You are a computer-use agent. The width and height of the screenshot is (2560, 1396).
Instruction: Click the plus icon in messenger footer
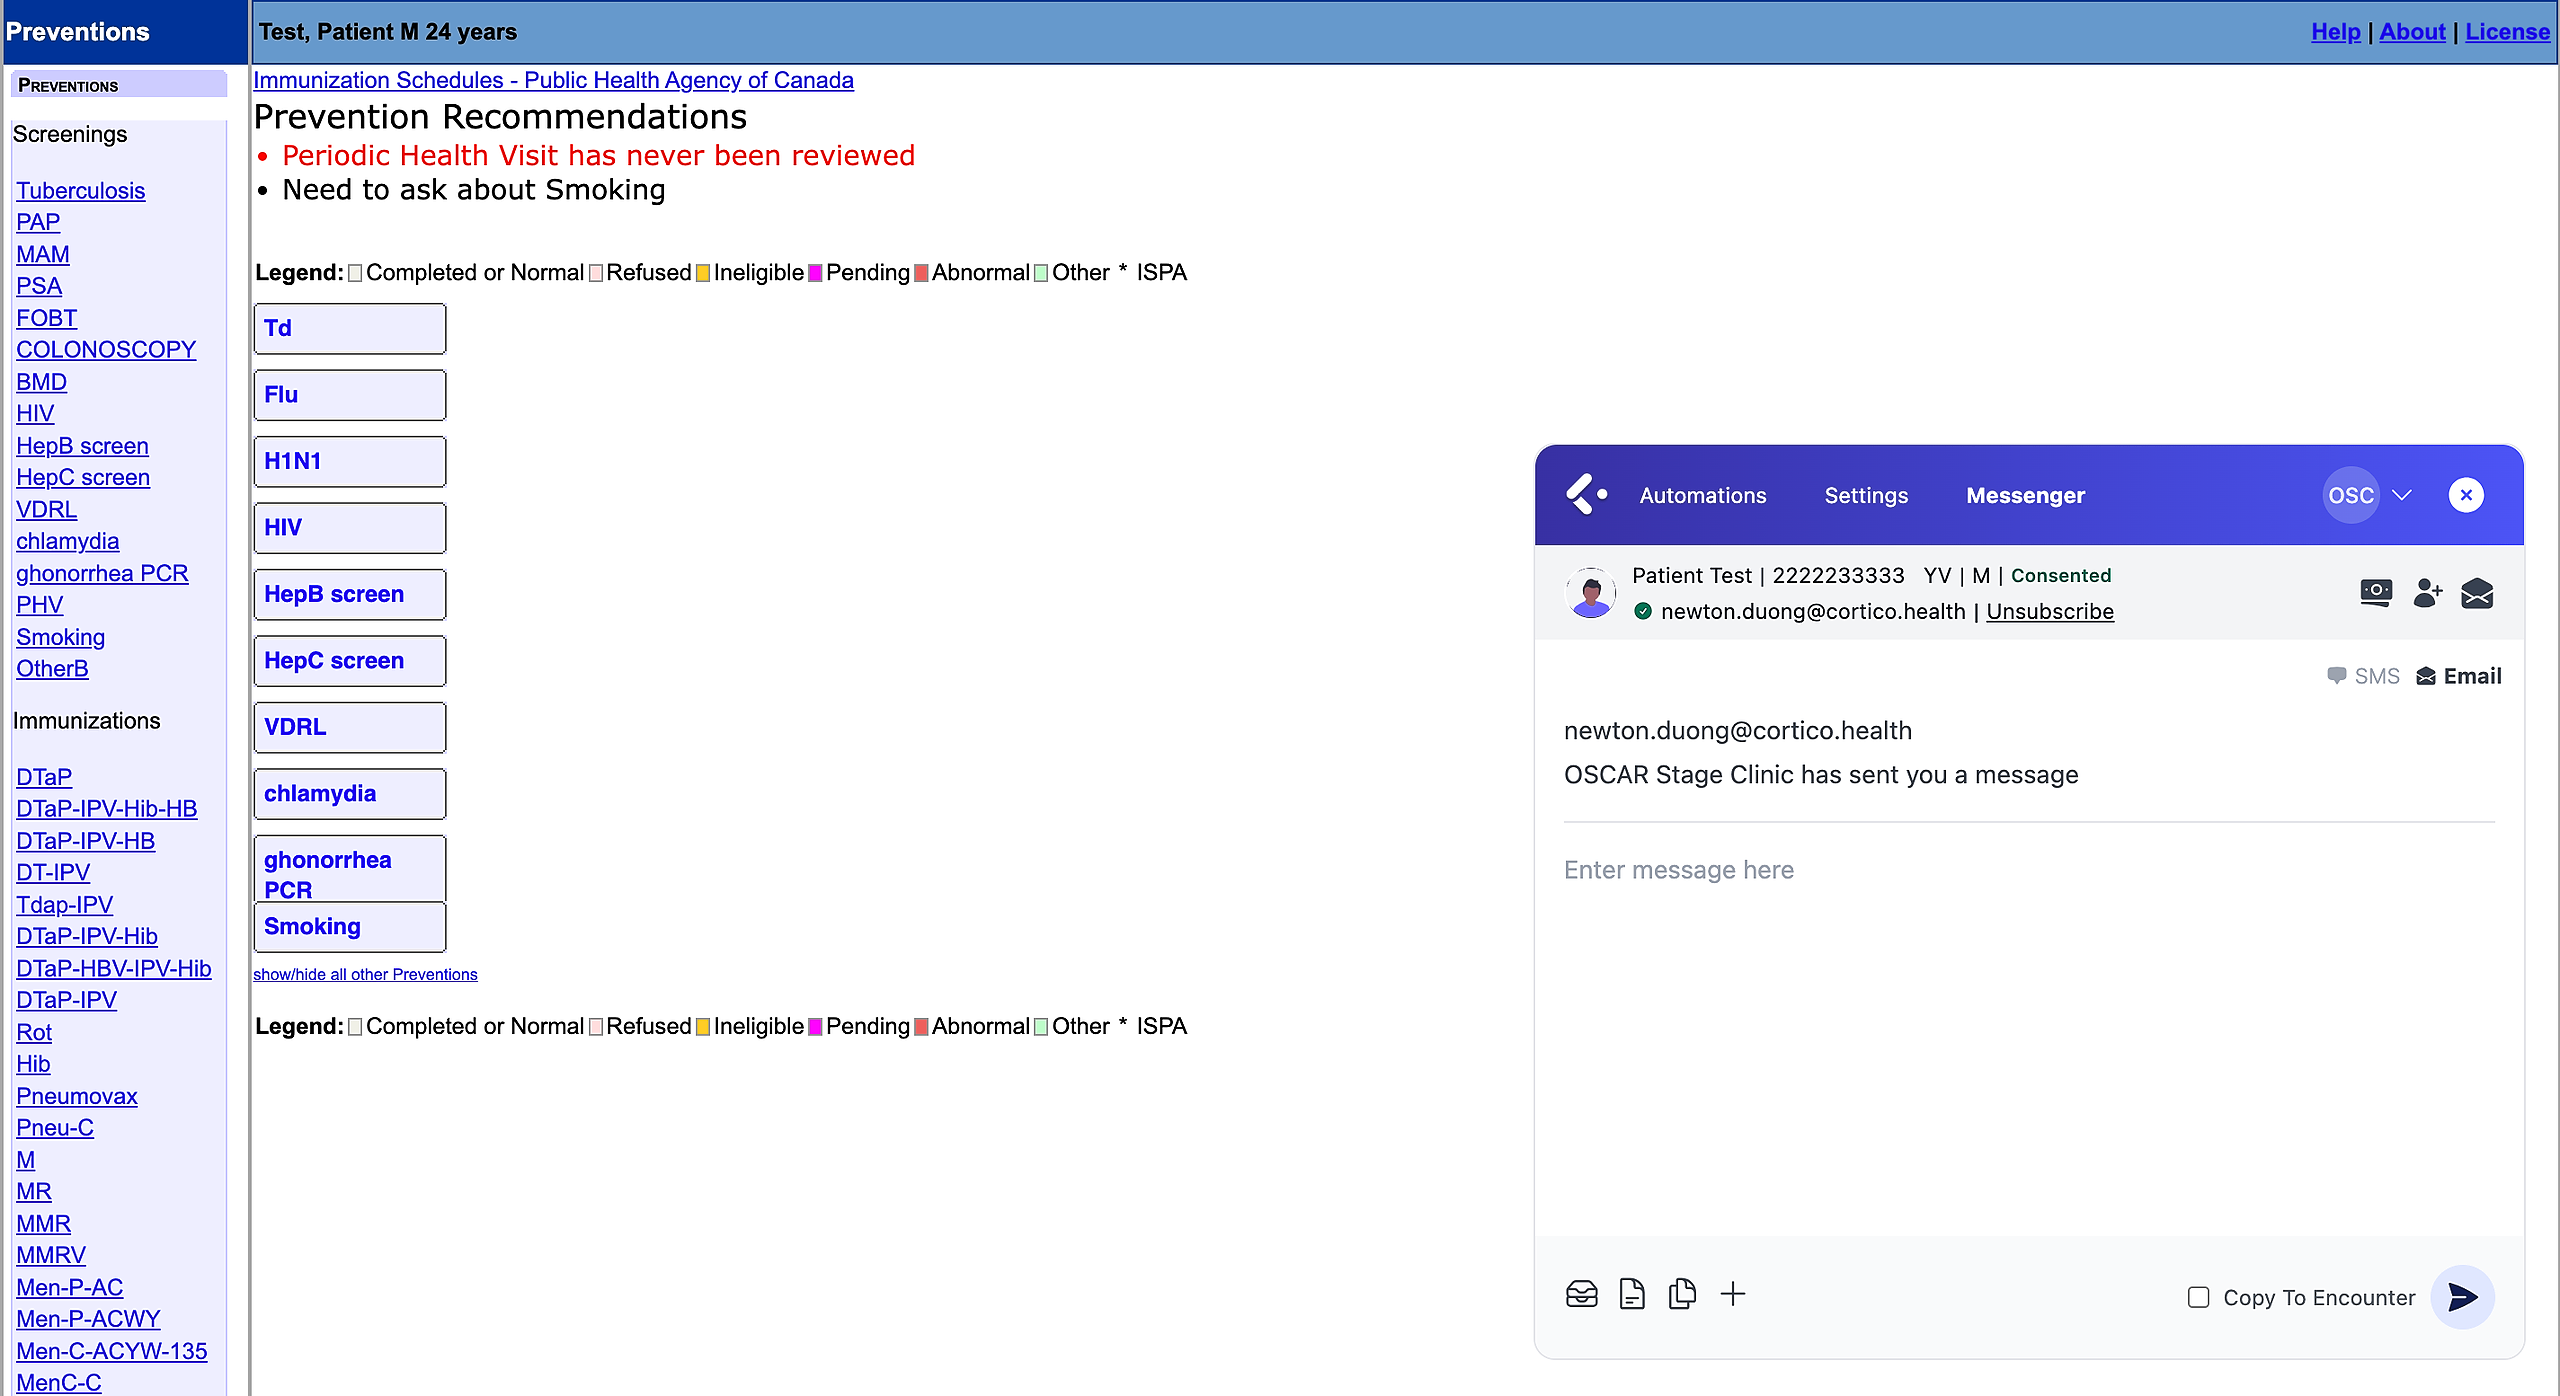(x=1733, y=1294)
